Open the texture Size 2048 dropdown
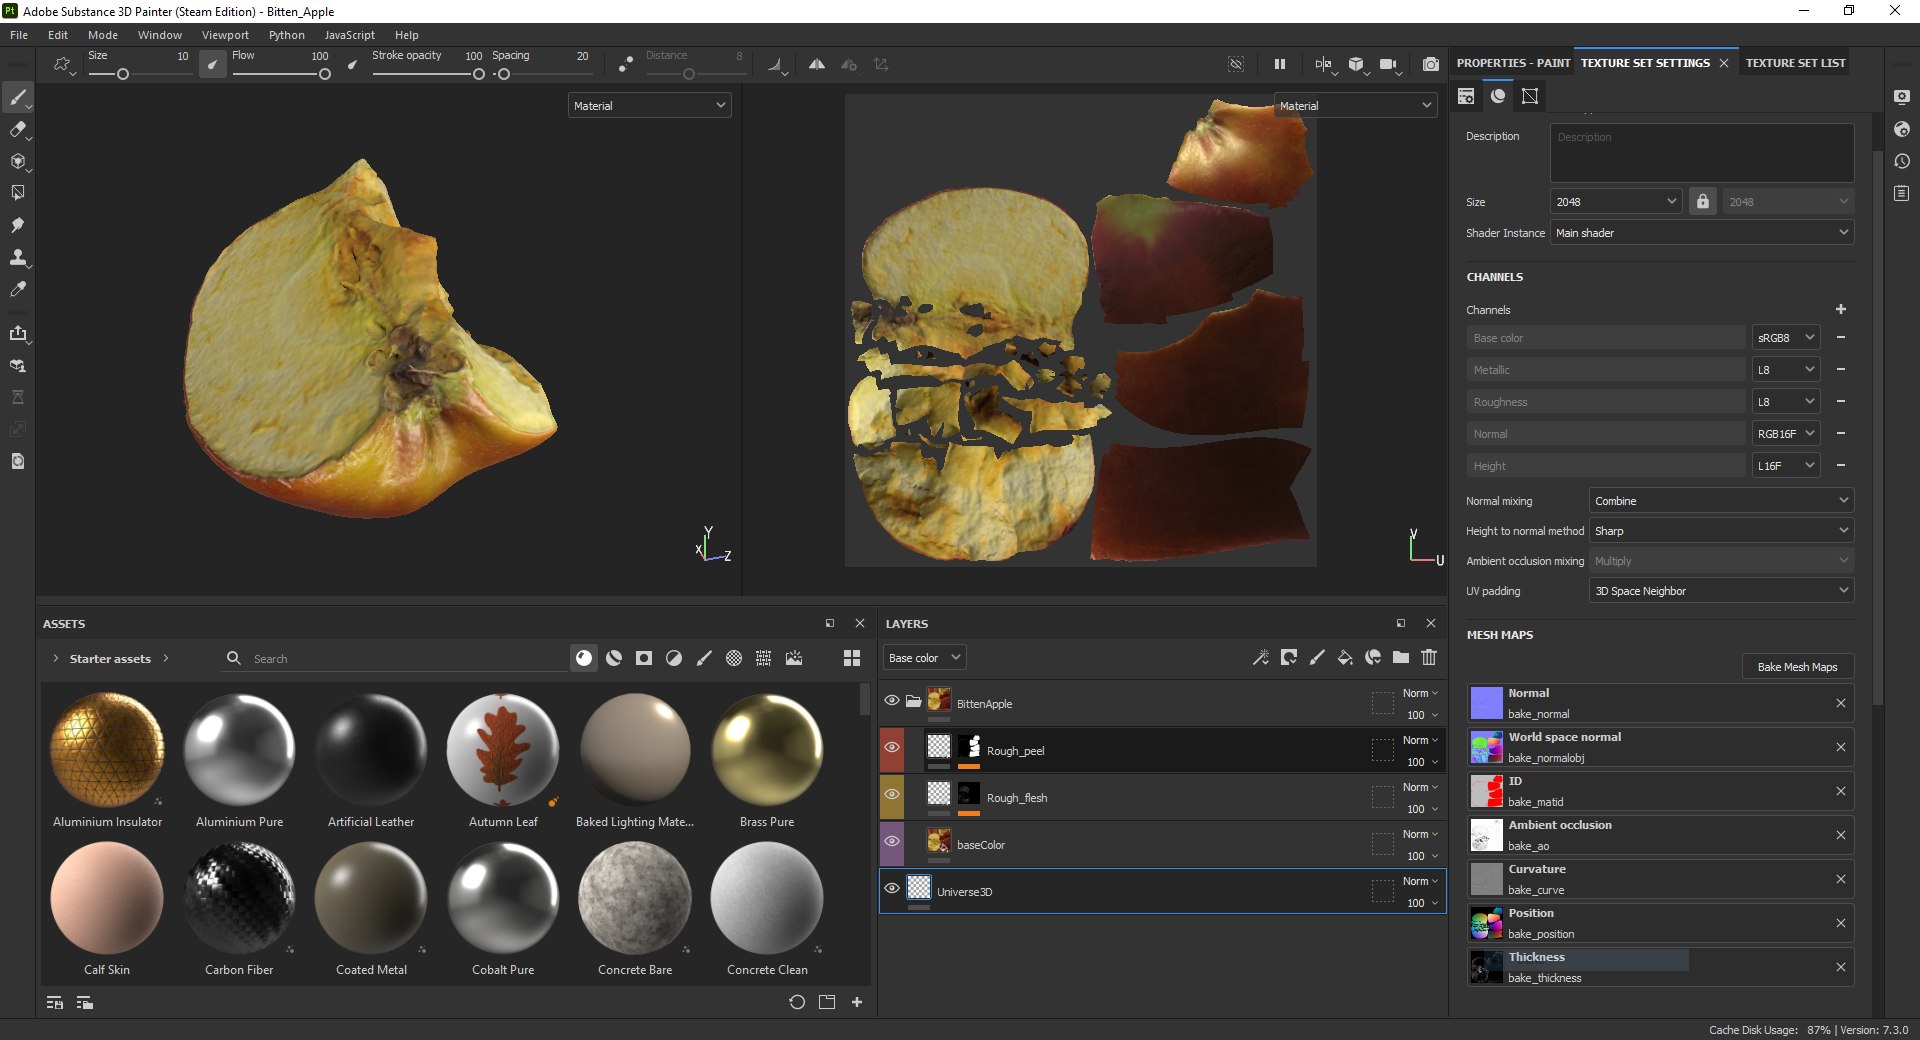 tap(1616, 201)
